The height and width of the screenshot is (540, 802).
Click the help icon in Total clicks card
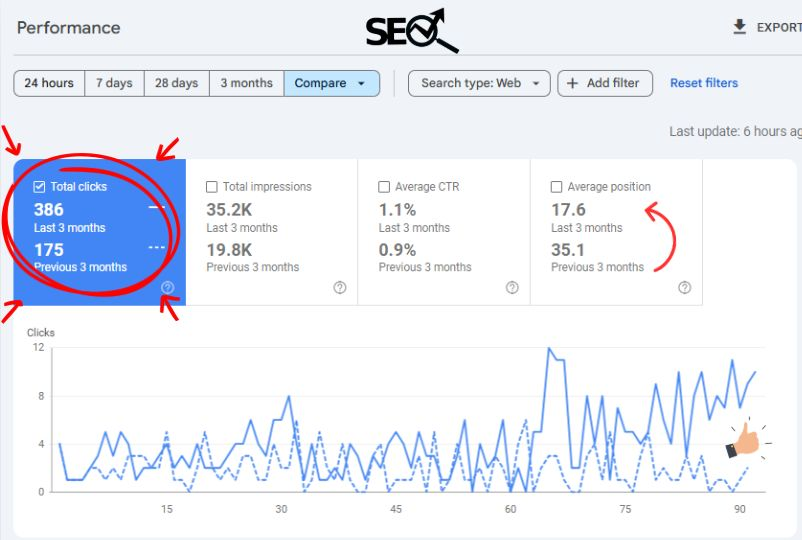167,288
